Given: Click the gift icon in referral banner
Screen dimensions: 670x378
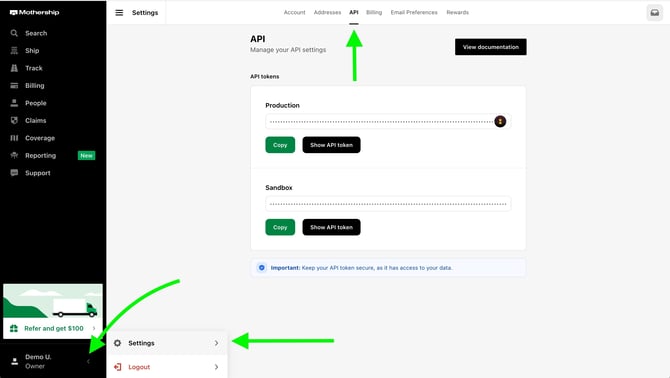Looking at the screenshot, I should click(x=14, y=328).
